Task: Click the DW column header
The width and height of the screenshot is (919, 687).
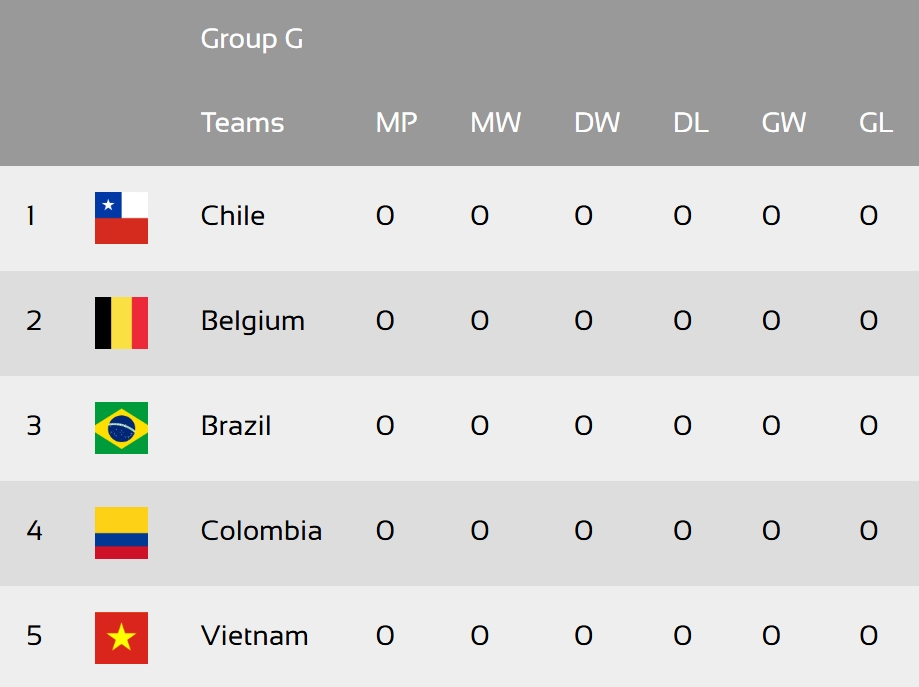Action: tap(597, 123)
